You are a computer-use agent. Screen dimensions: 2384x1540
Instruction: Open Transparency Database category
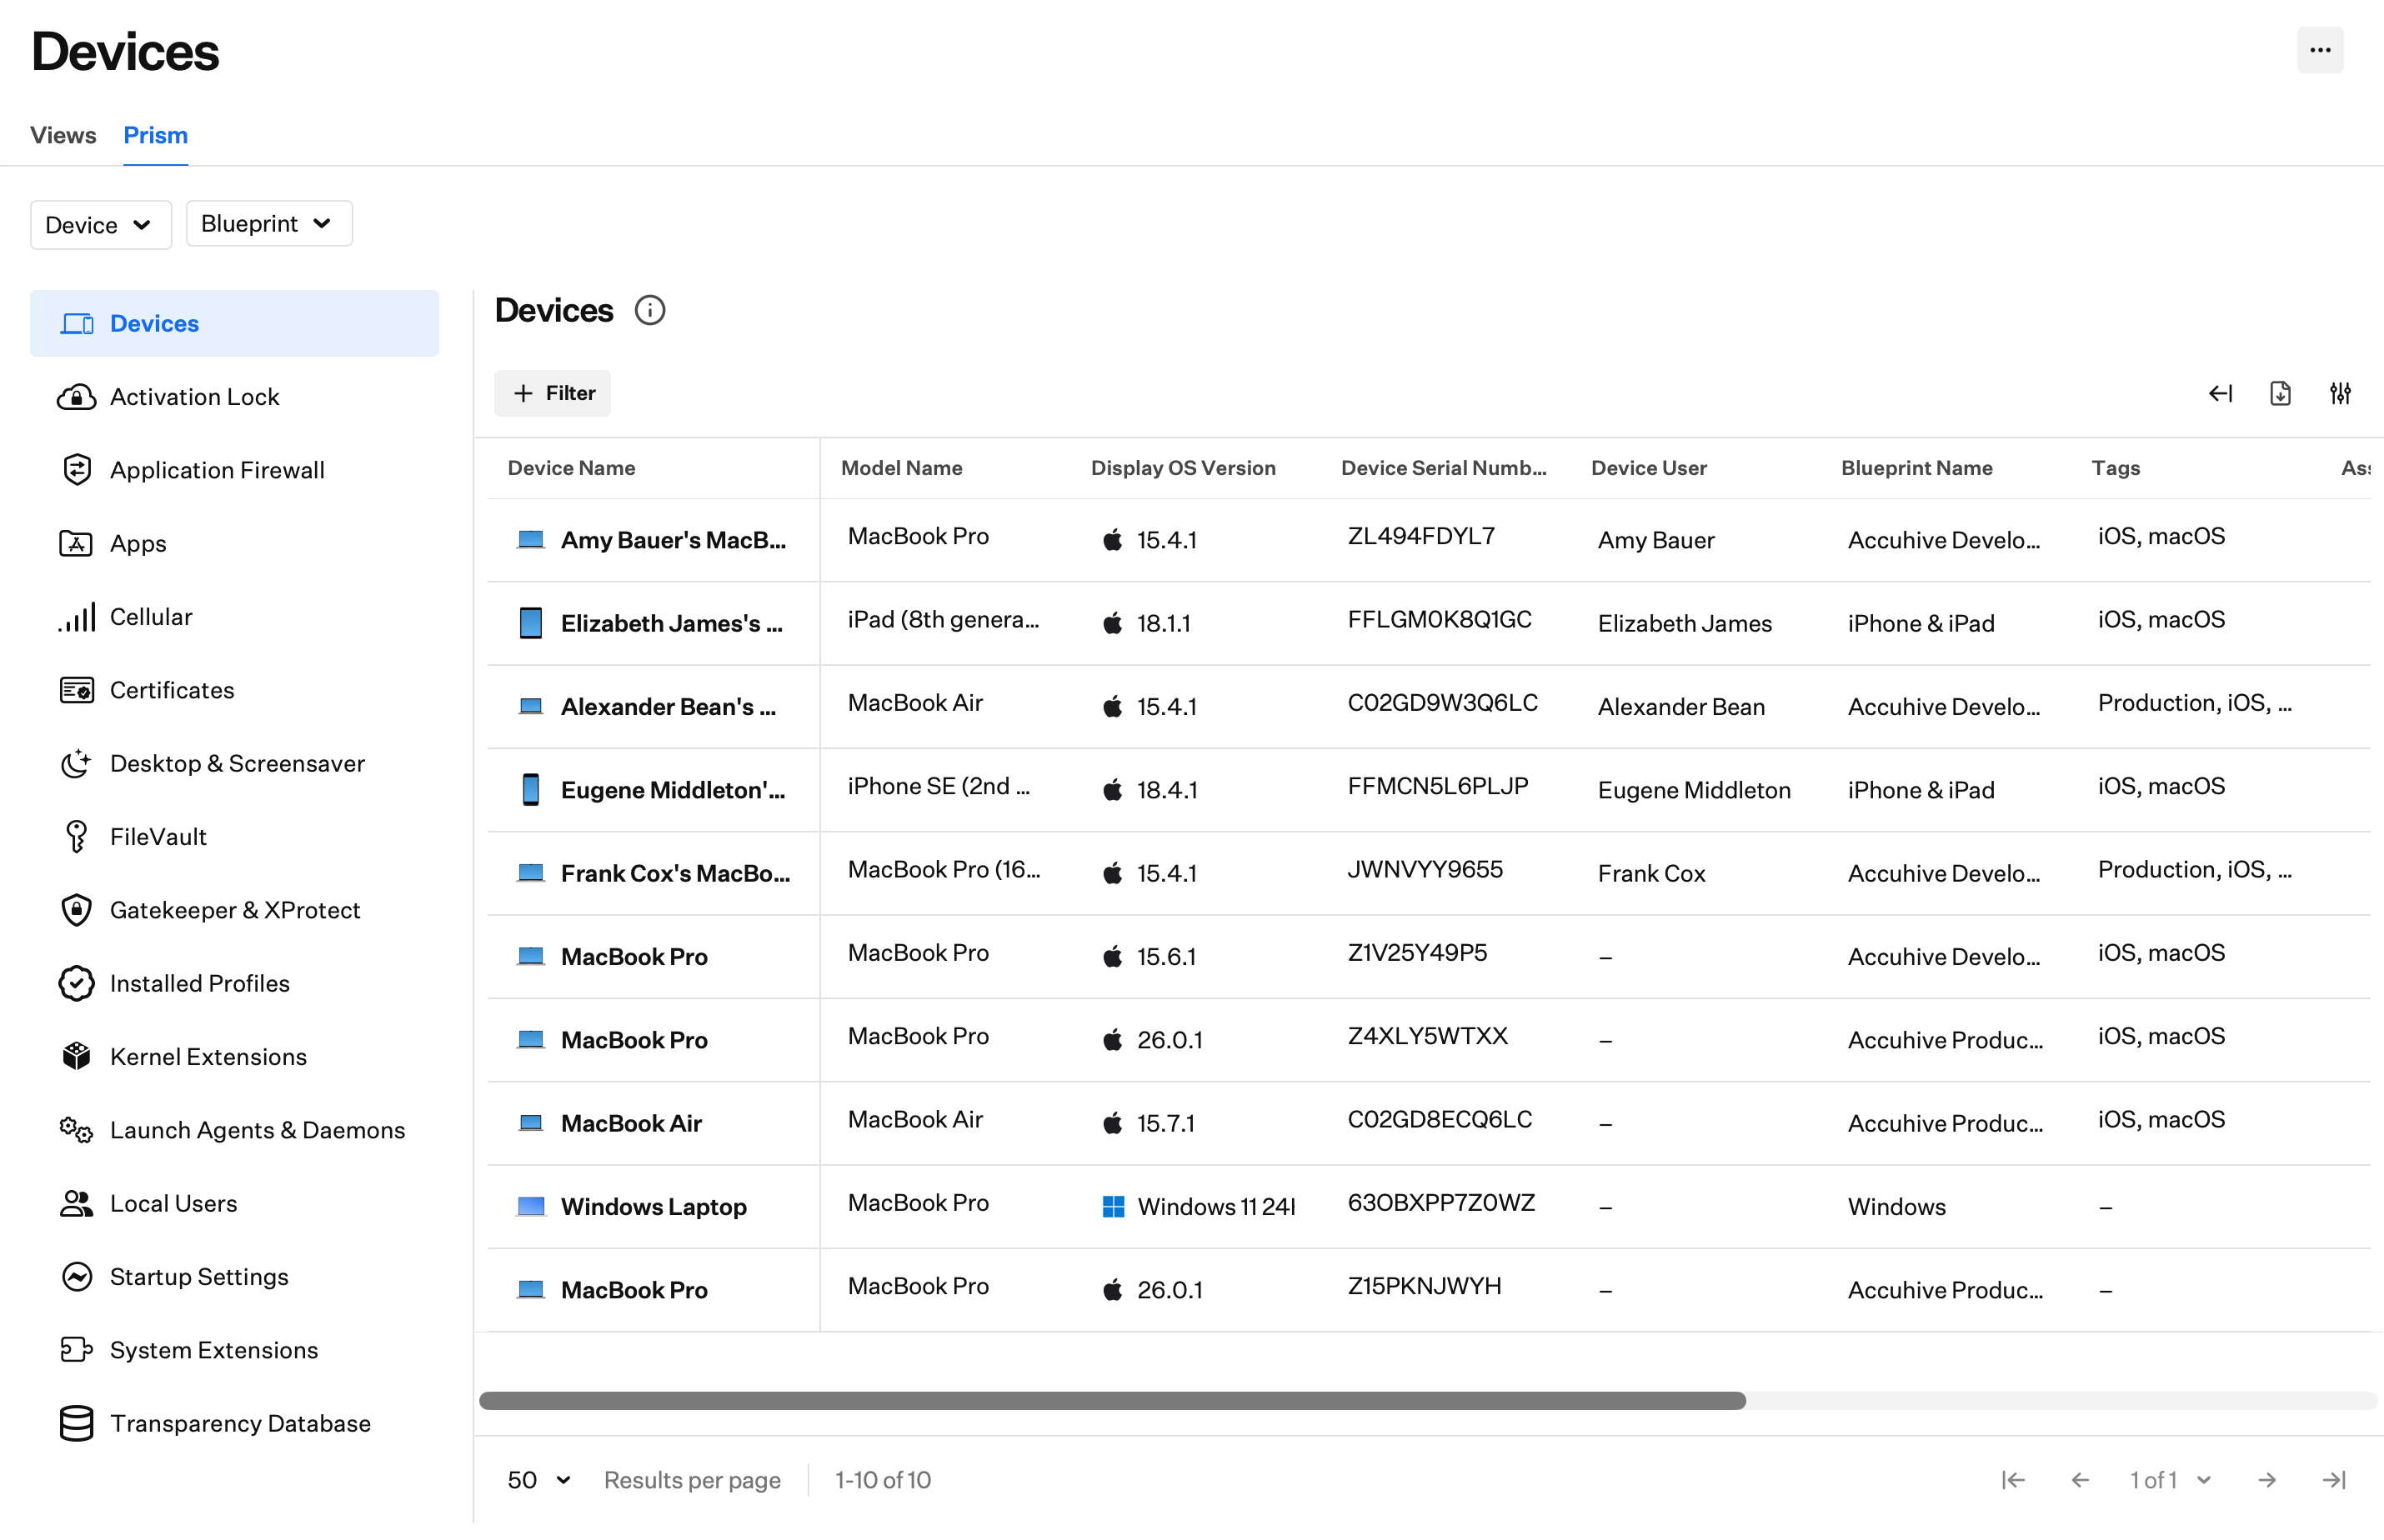pyautogui.click(x=234, y=1424)
